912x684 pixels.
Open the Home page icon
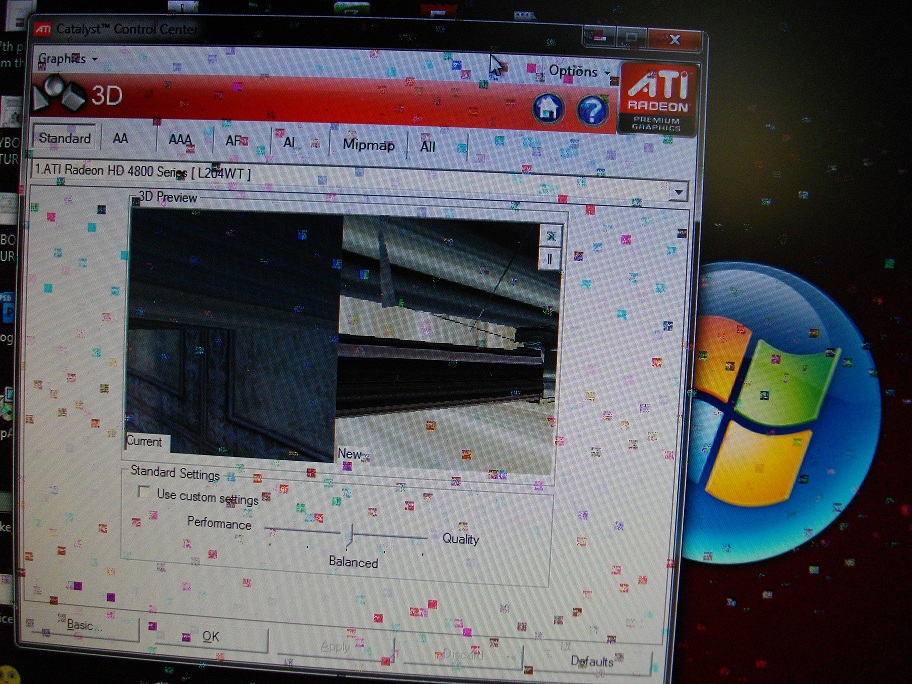pos(548,108)
